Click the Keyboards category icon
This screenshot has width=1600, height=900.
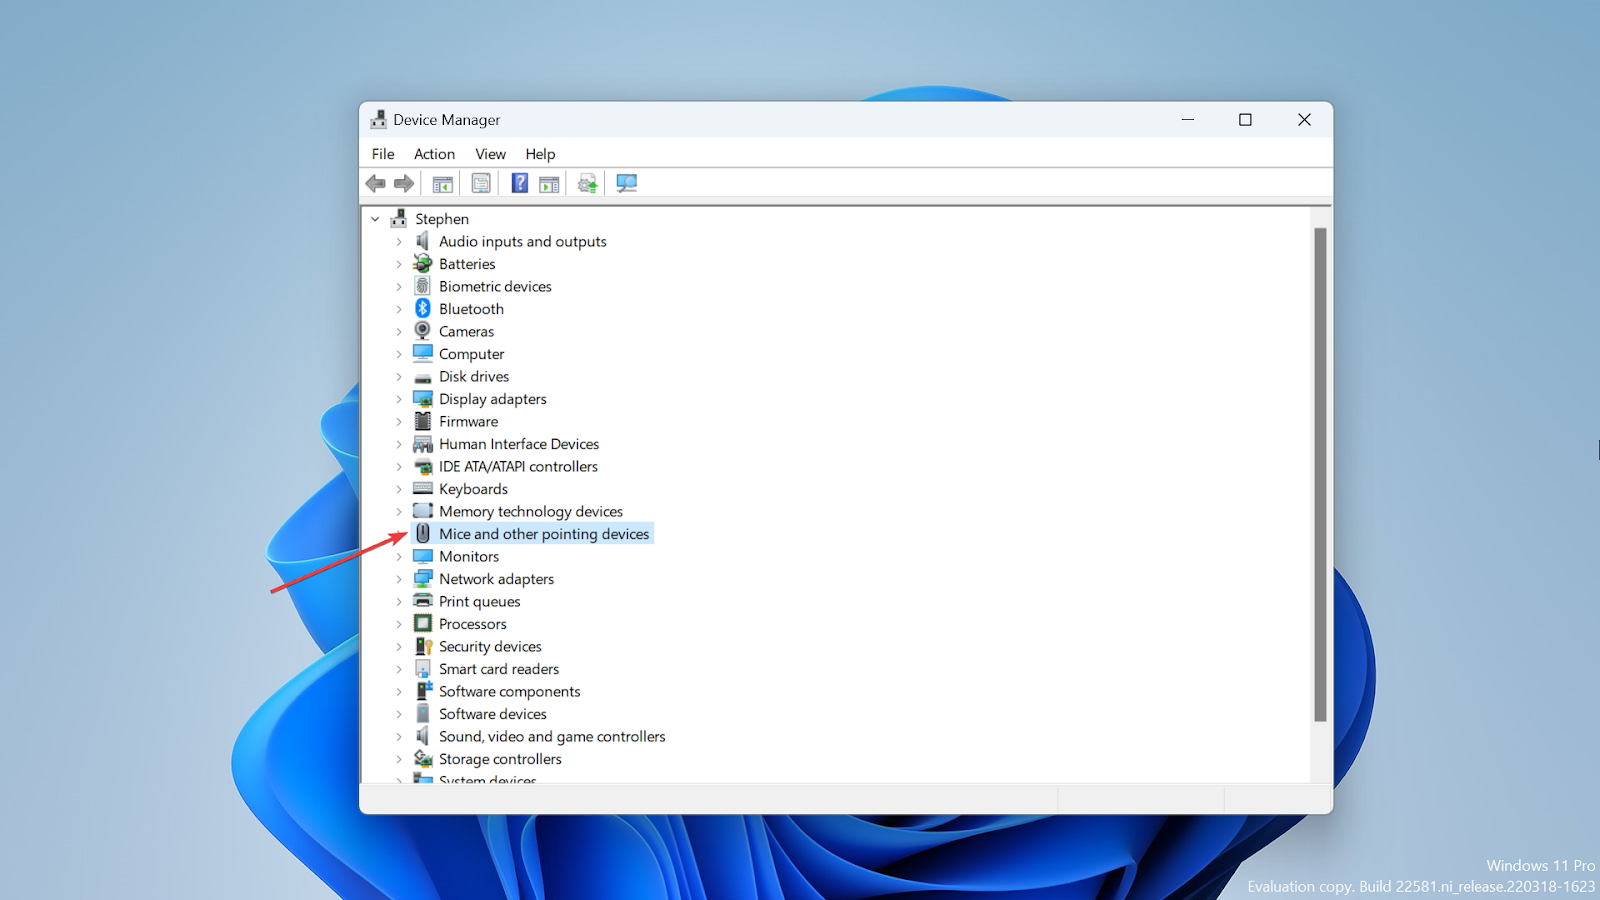tap(423, 488)
